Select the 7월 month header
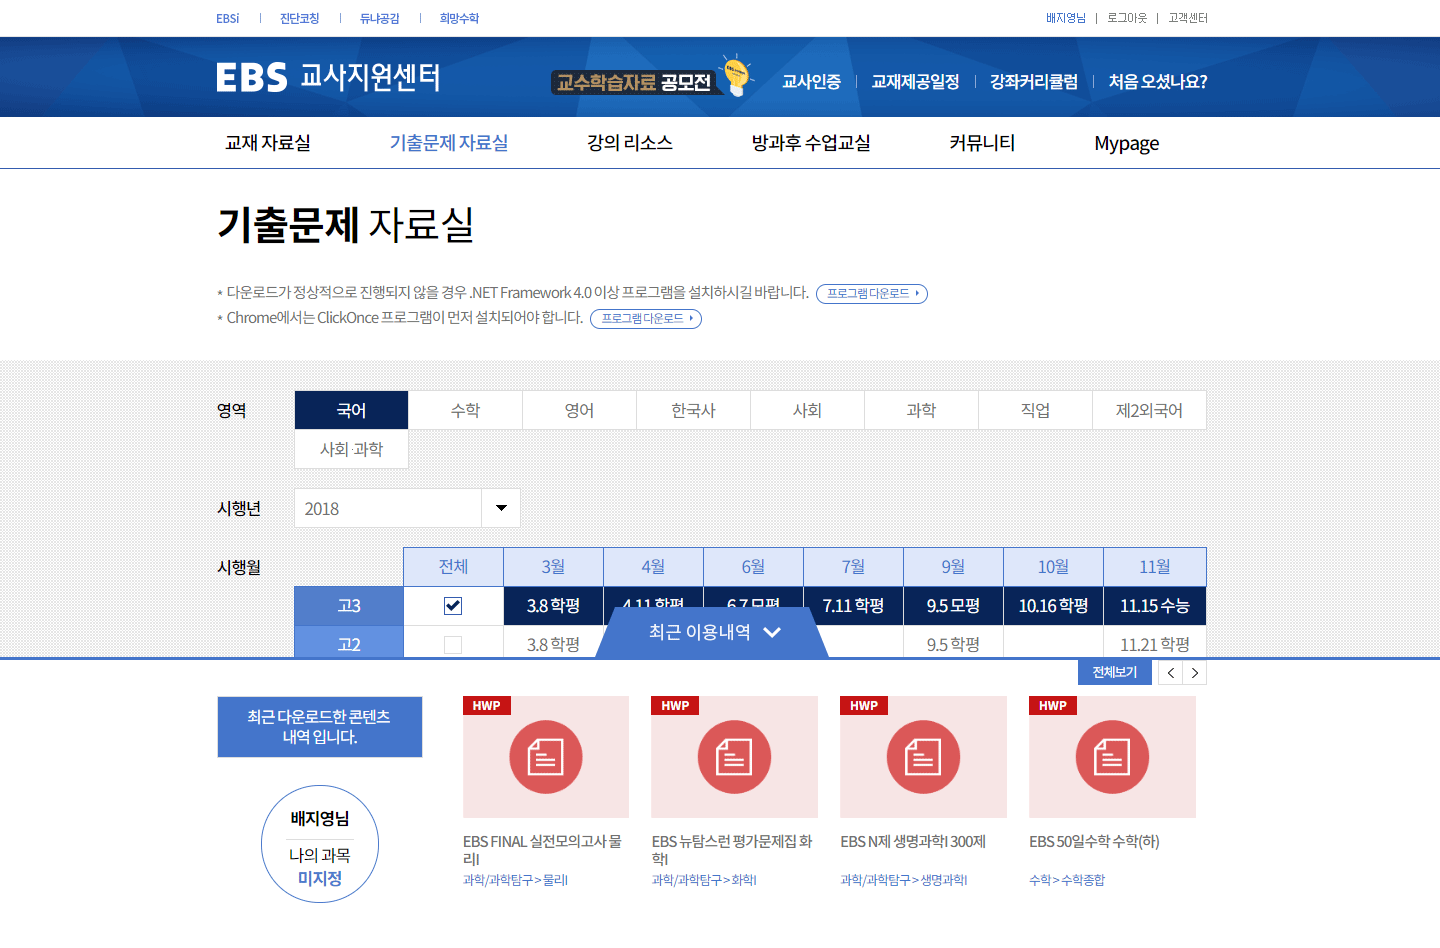The image size is (1440, 948). [853, 567]
